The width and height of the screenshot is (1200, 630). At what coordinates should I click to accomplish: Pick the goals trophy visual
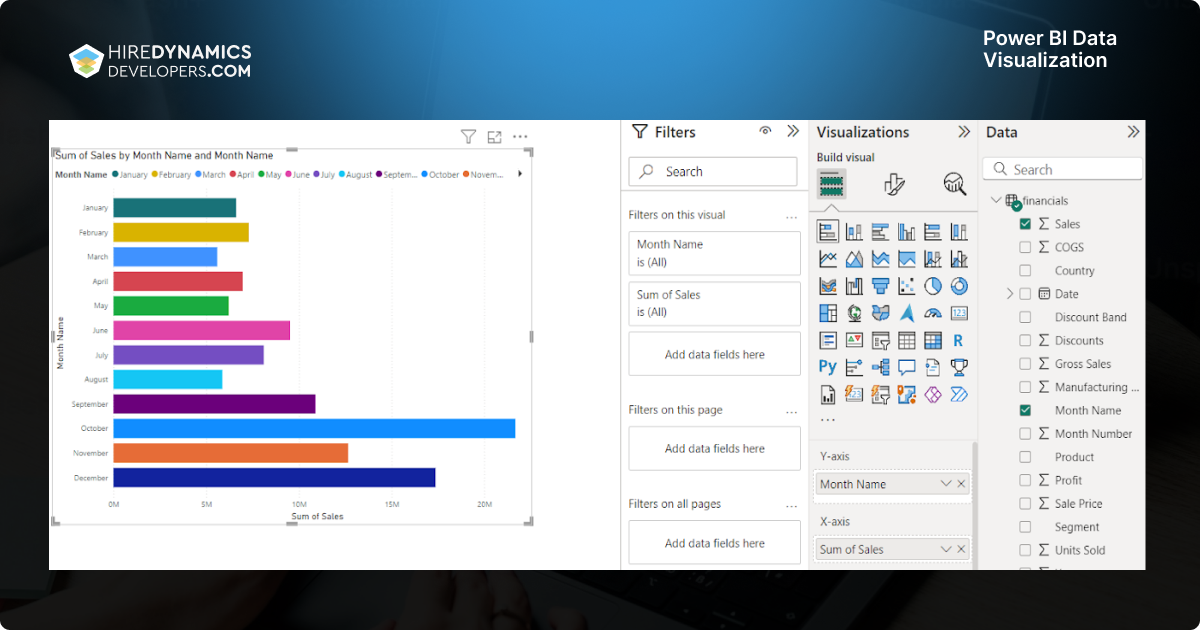click(958, 367)
